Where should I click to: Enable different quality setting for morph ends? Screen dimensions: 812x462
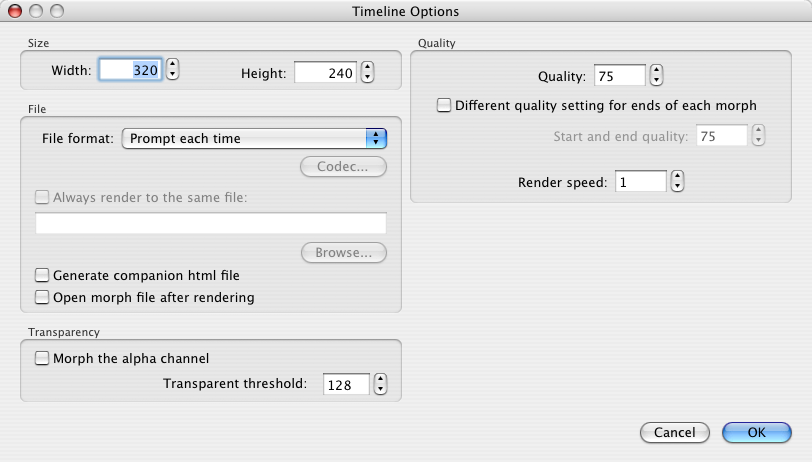[x=444, y=105]
